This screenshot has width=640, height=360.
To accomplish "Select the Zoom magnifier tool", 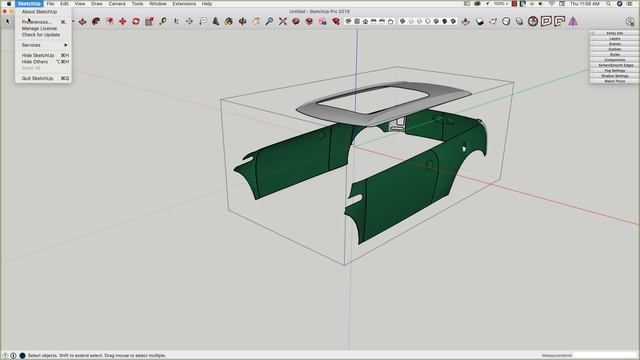I will tap(269, 21).
